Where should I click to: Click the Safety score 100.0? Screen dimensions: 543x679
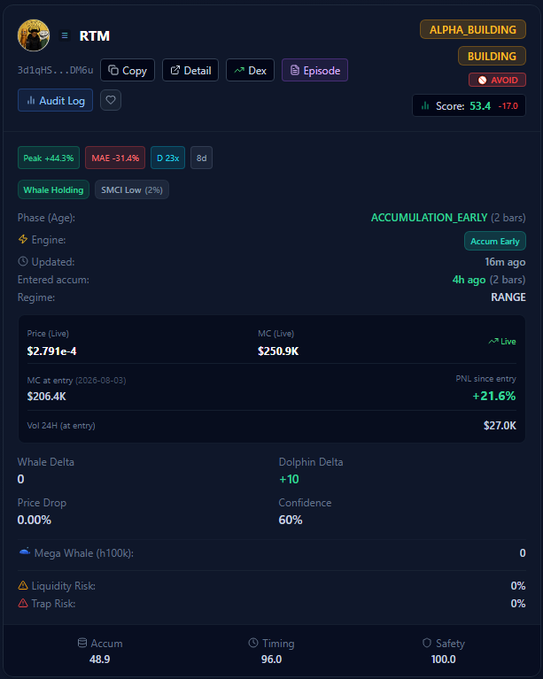click(443, 659)
